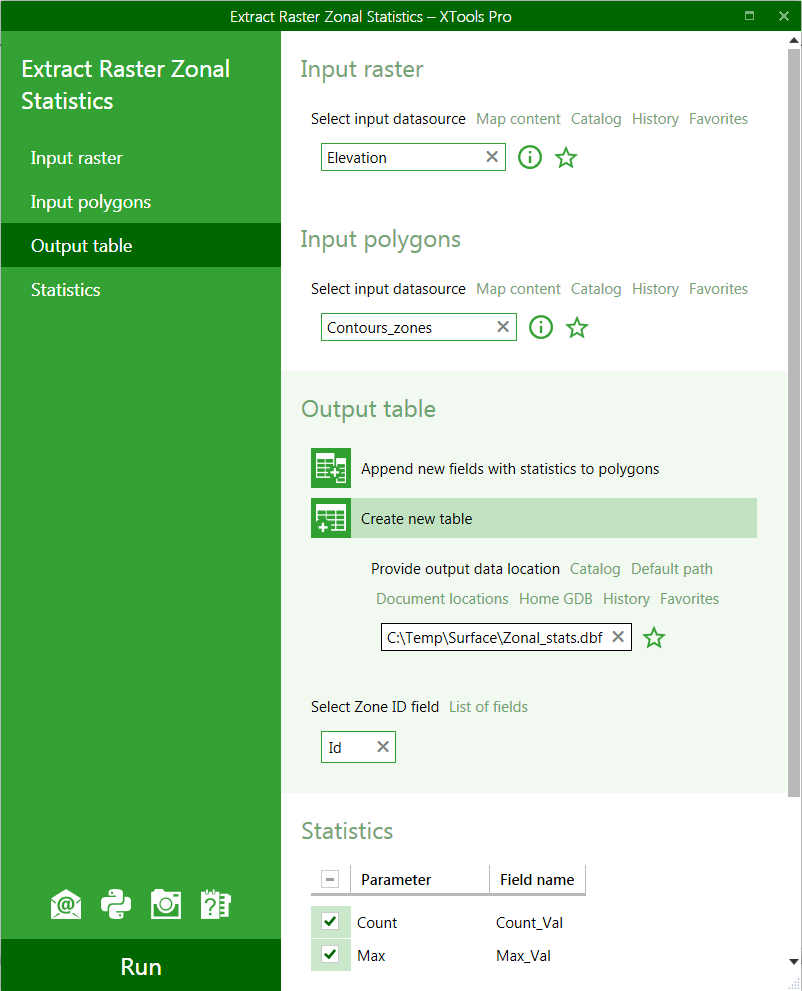Image resolution: width=802 pixels, height=991 pixels.
Task: Choose the Create new table option
Action: tap(534, 518)
